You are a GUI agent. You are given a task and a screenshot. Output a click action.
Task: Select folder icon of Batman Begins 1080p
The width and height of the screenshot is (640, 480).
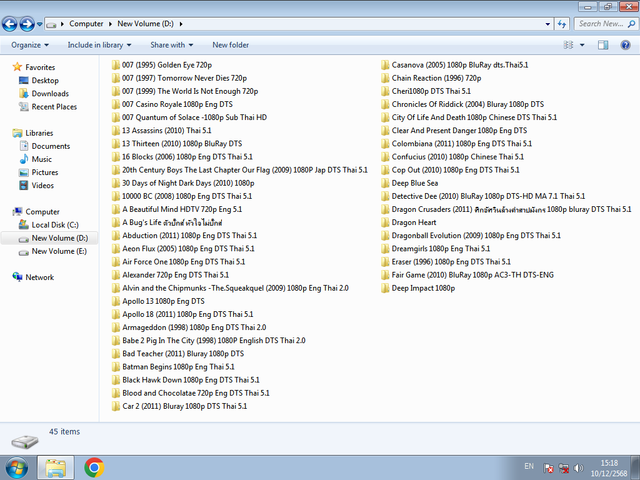(116, 367)
